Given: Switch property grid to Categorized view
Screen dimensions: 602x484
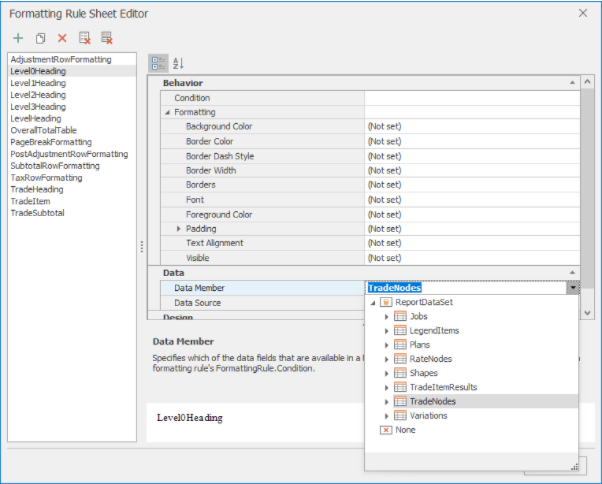Looking at the screenshot, I should coord(159,63).
